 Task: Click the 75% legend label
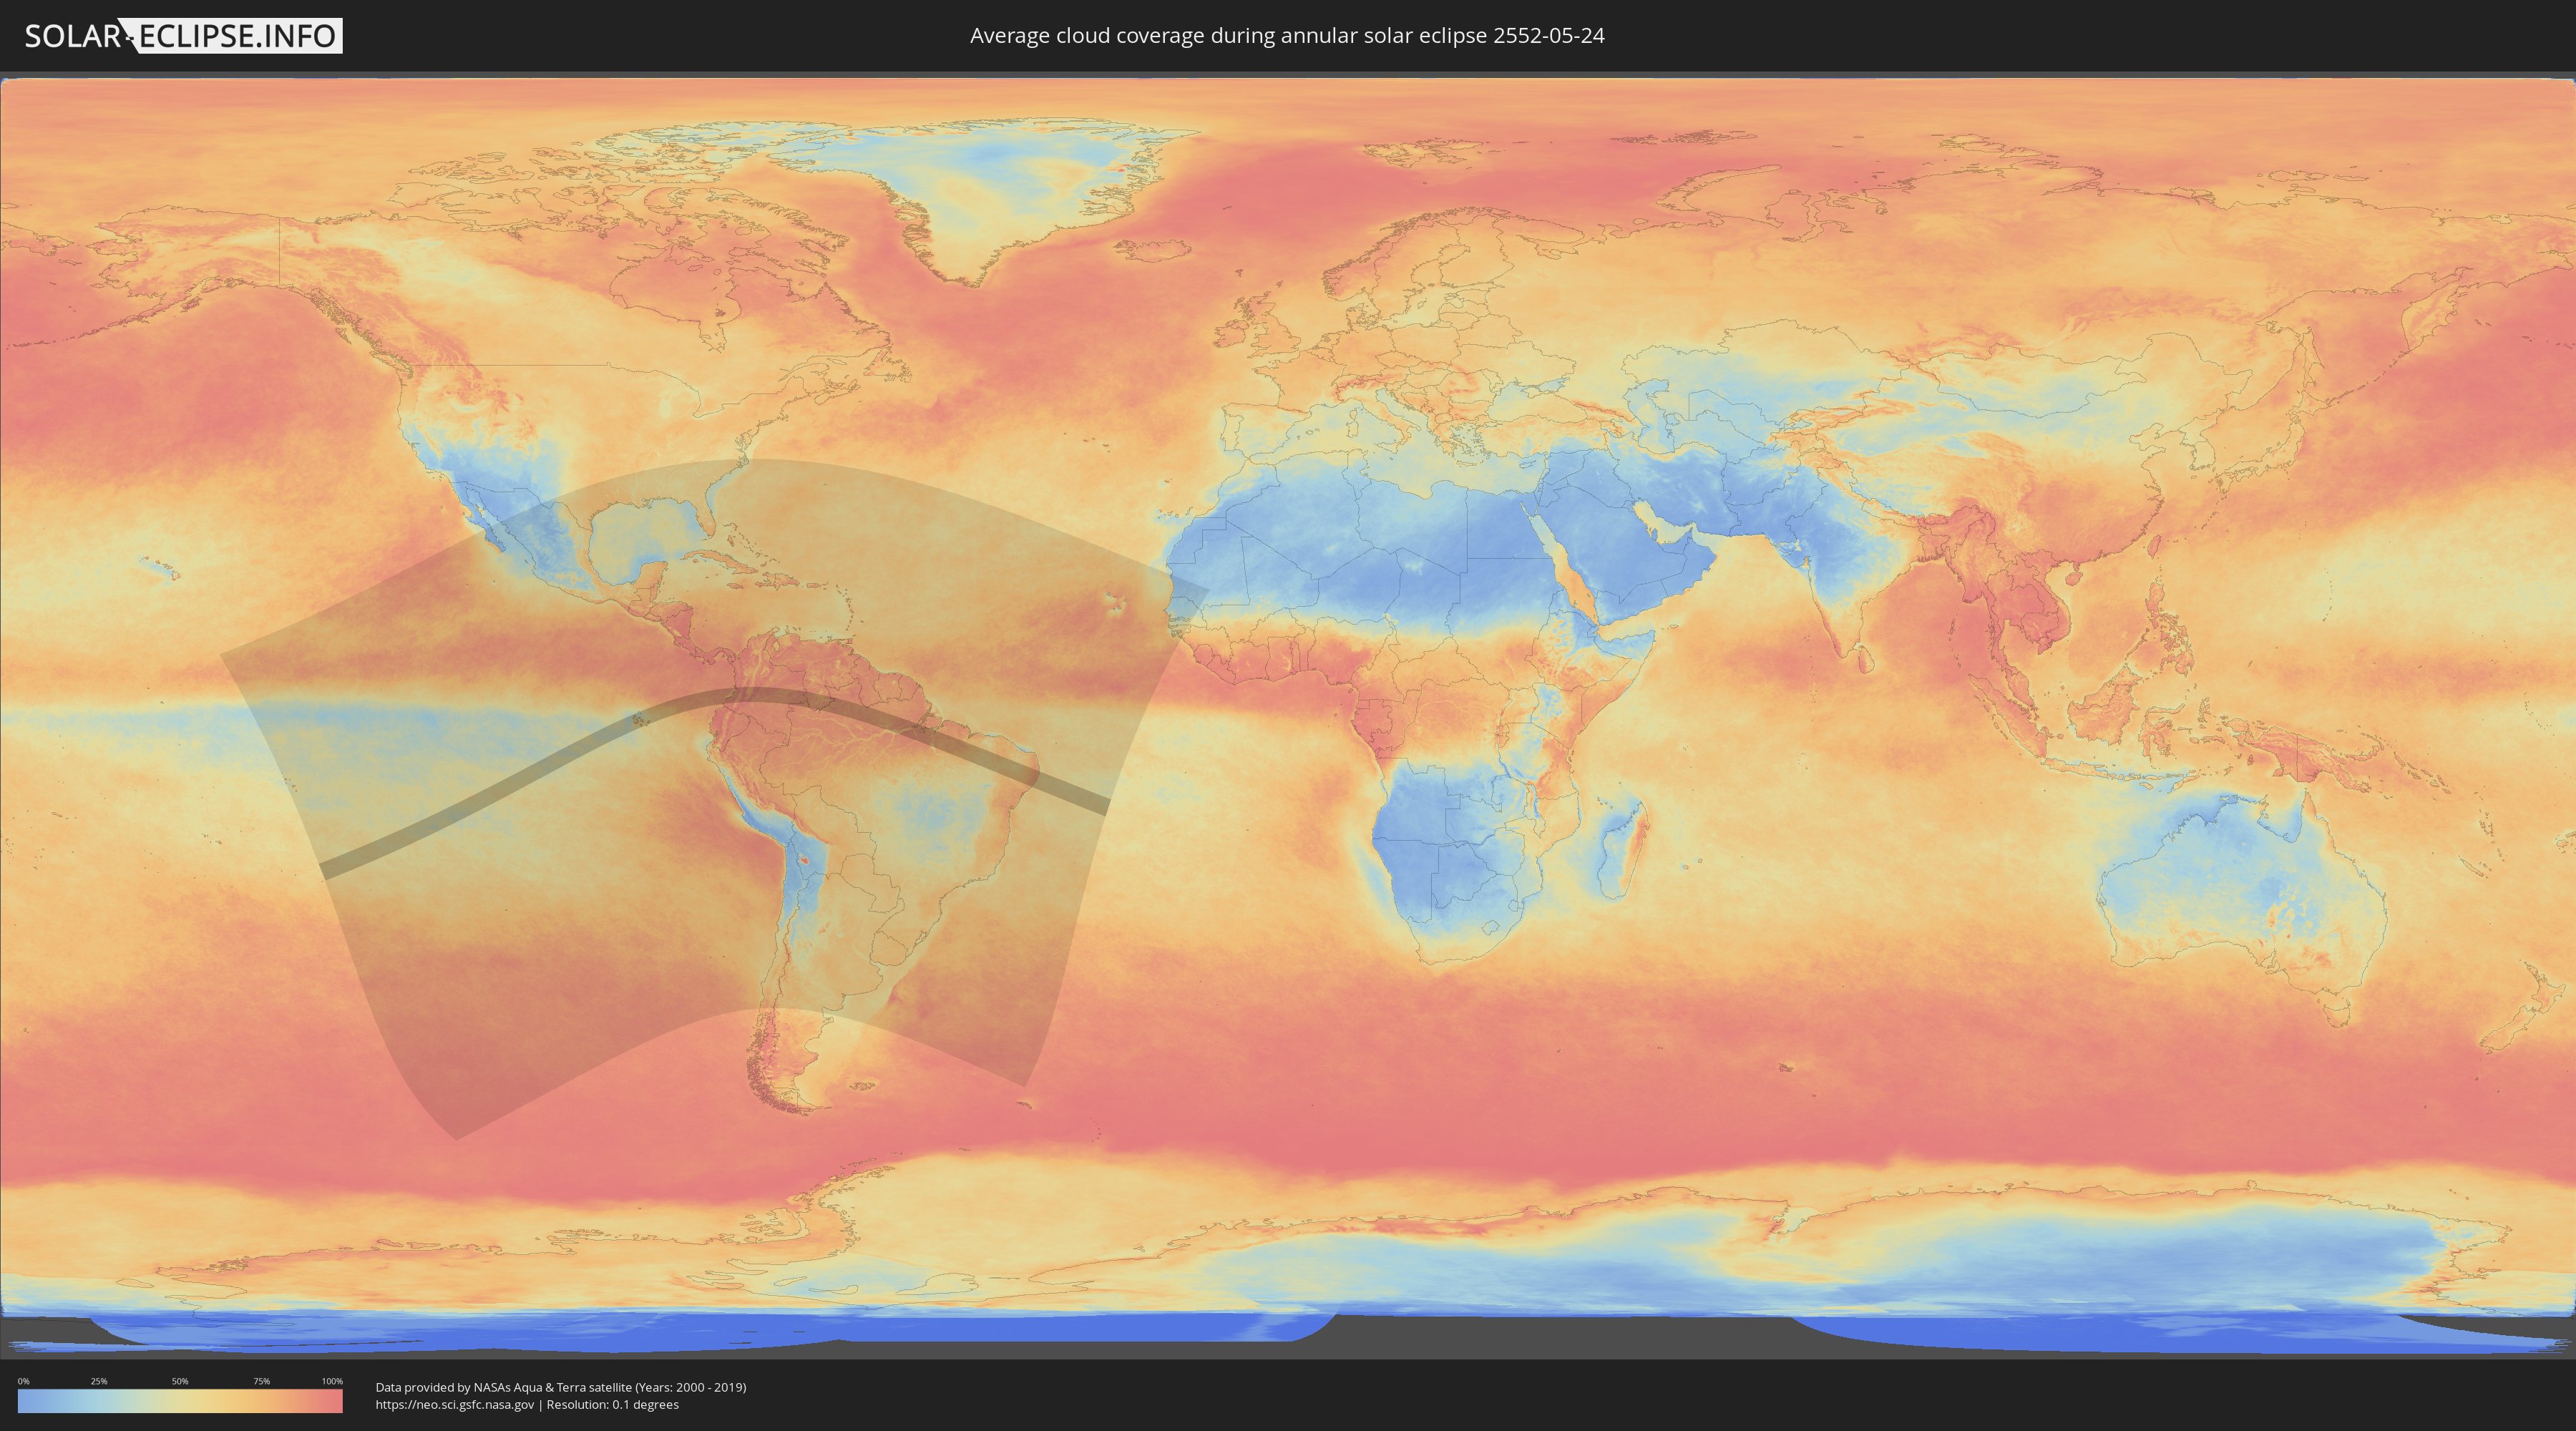click(261, 1381)
